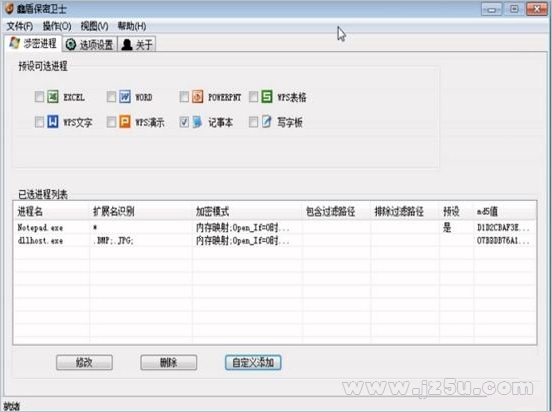Click the 写字板 wordpad icon

(x=267, y=122)
